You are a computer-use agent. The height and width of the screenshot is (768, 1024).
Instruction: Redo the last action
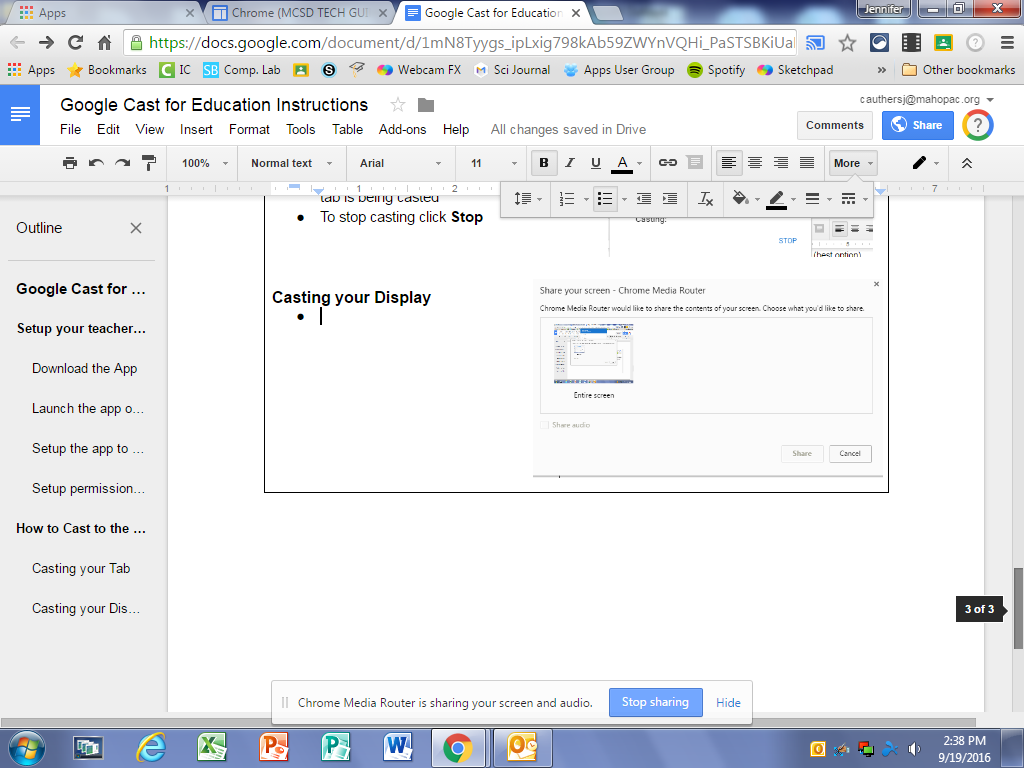(x=122, y=163)
